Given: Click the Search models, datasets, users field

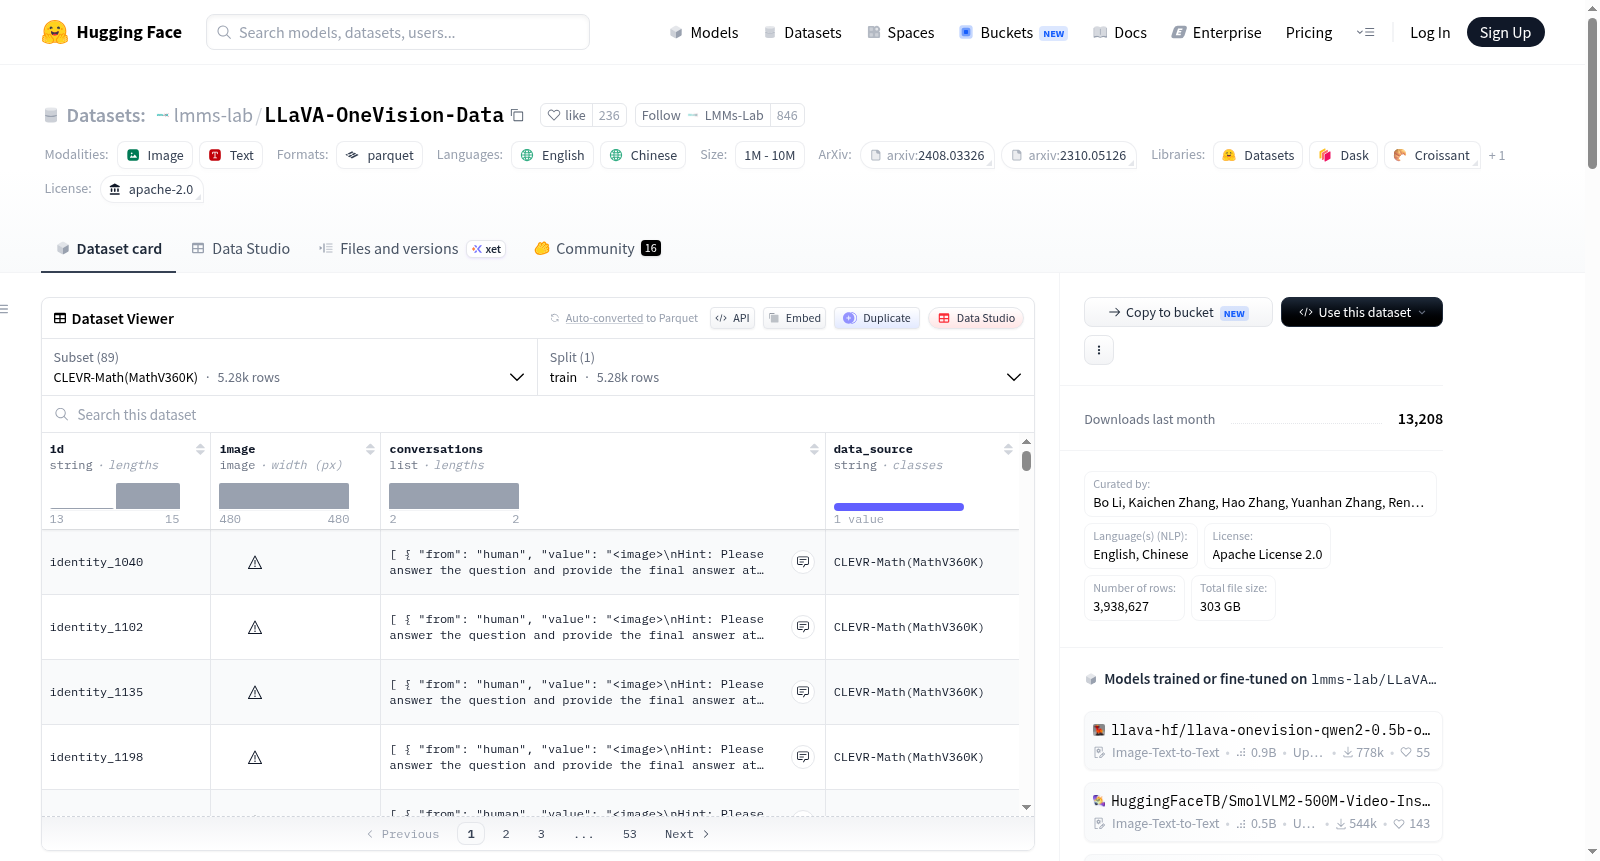Looking at the screenshot, I should [398, 32].
